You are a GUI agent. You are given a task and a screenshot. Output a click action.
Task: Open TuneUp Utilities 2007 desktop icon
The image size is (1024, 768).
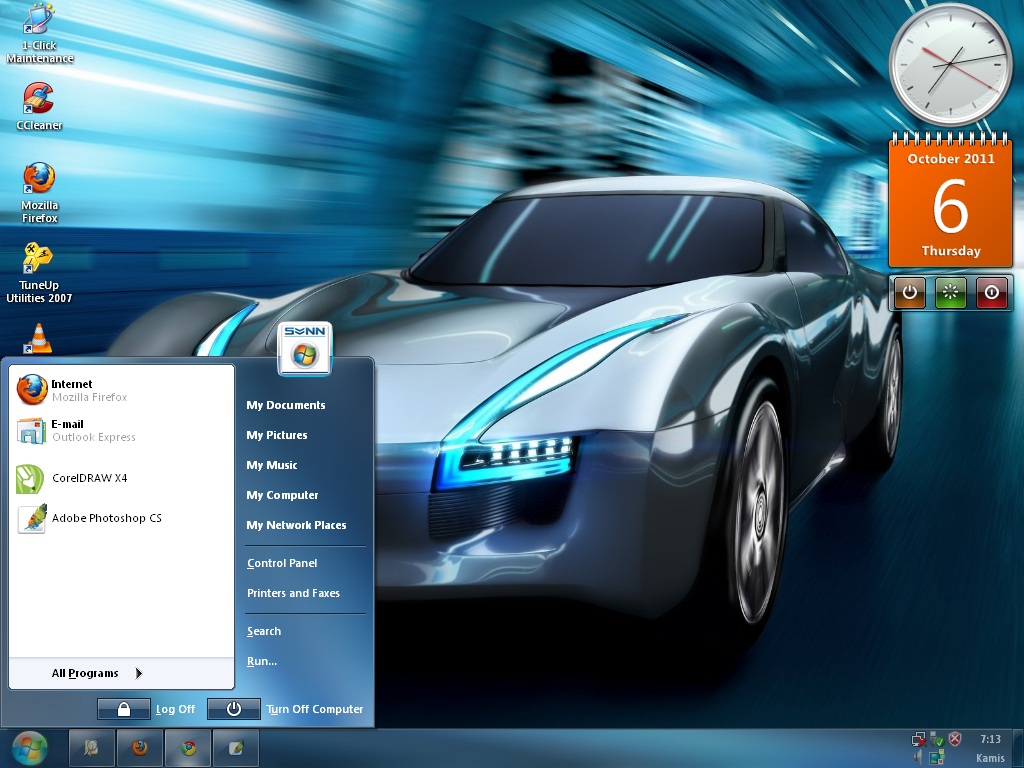click(39, 273)
